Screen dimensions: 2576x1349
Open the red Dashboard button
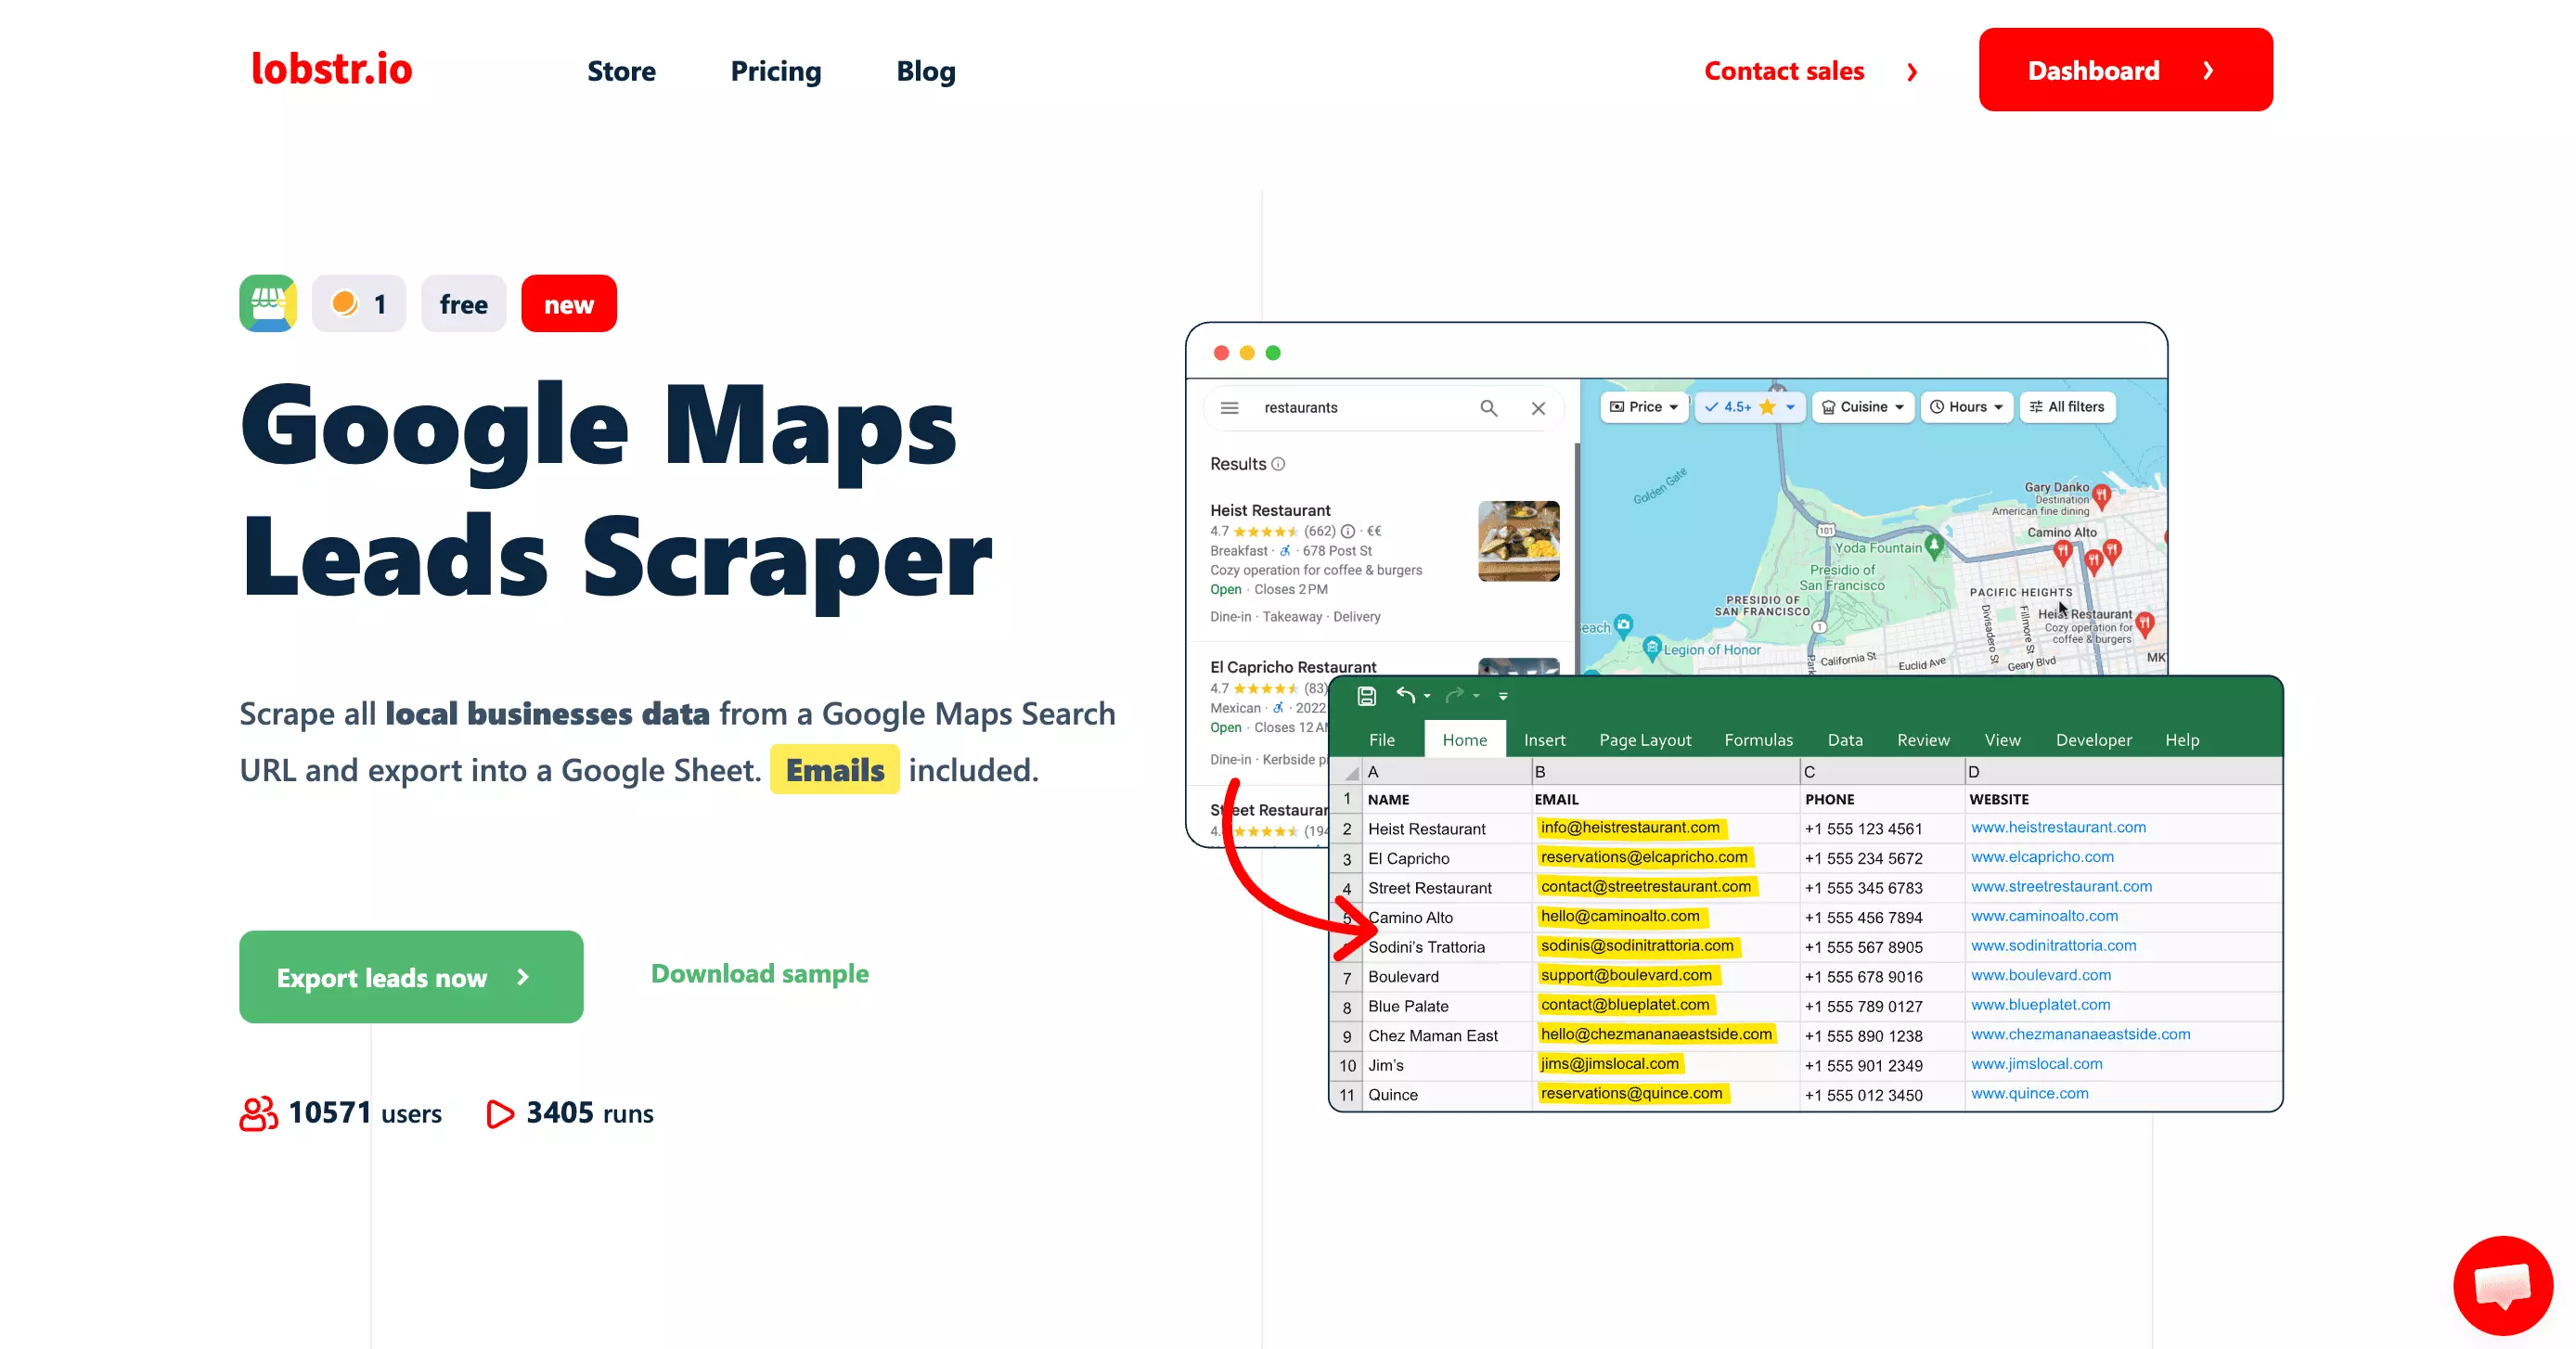coord(2125,70)
